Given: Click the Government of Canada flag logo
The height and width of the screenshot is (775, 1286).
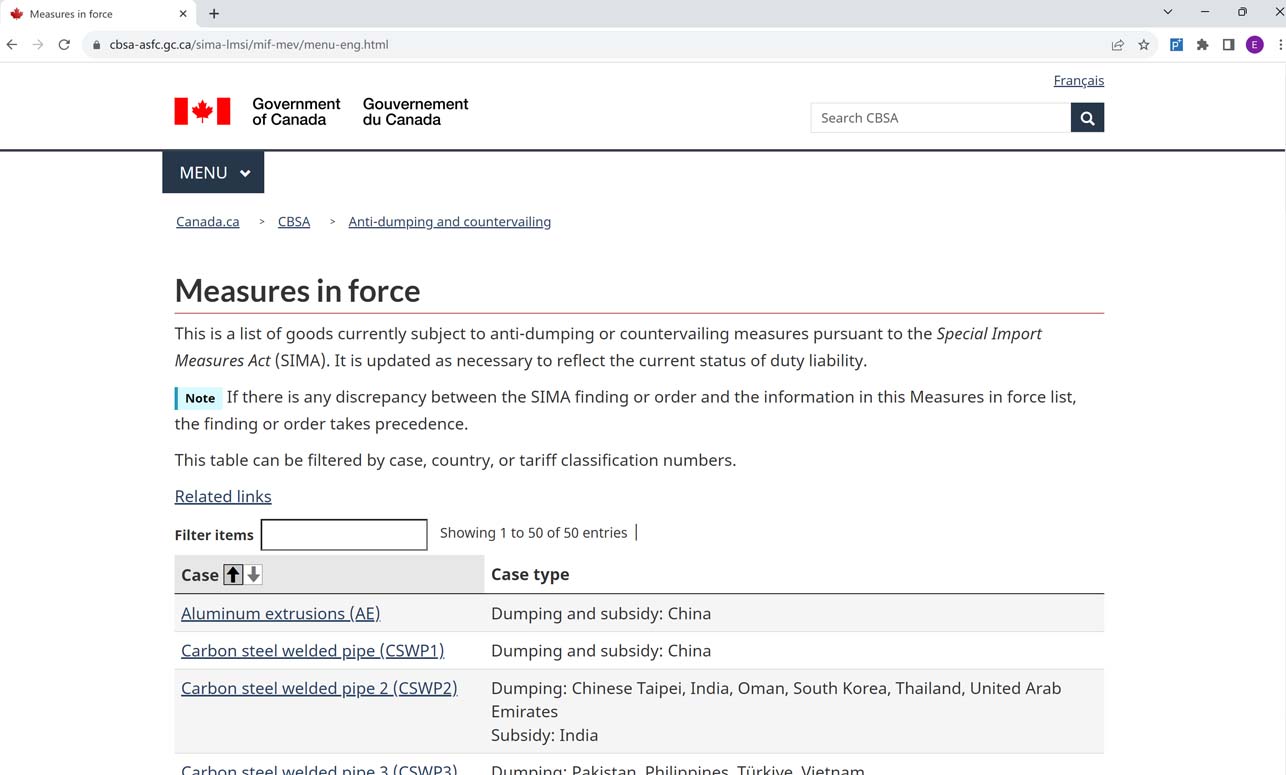Looking at the screenshot, I should tap(202, 111).
